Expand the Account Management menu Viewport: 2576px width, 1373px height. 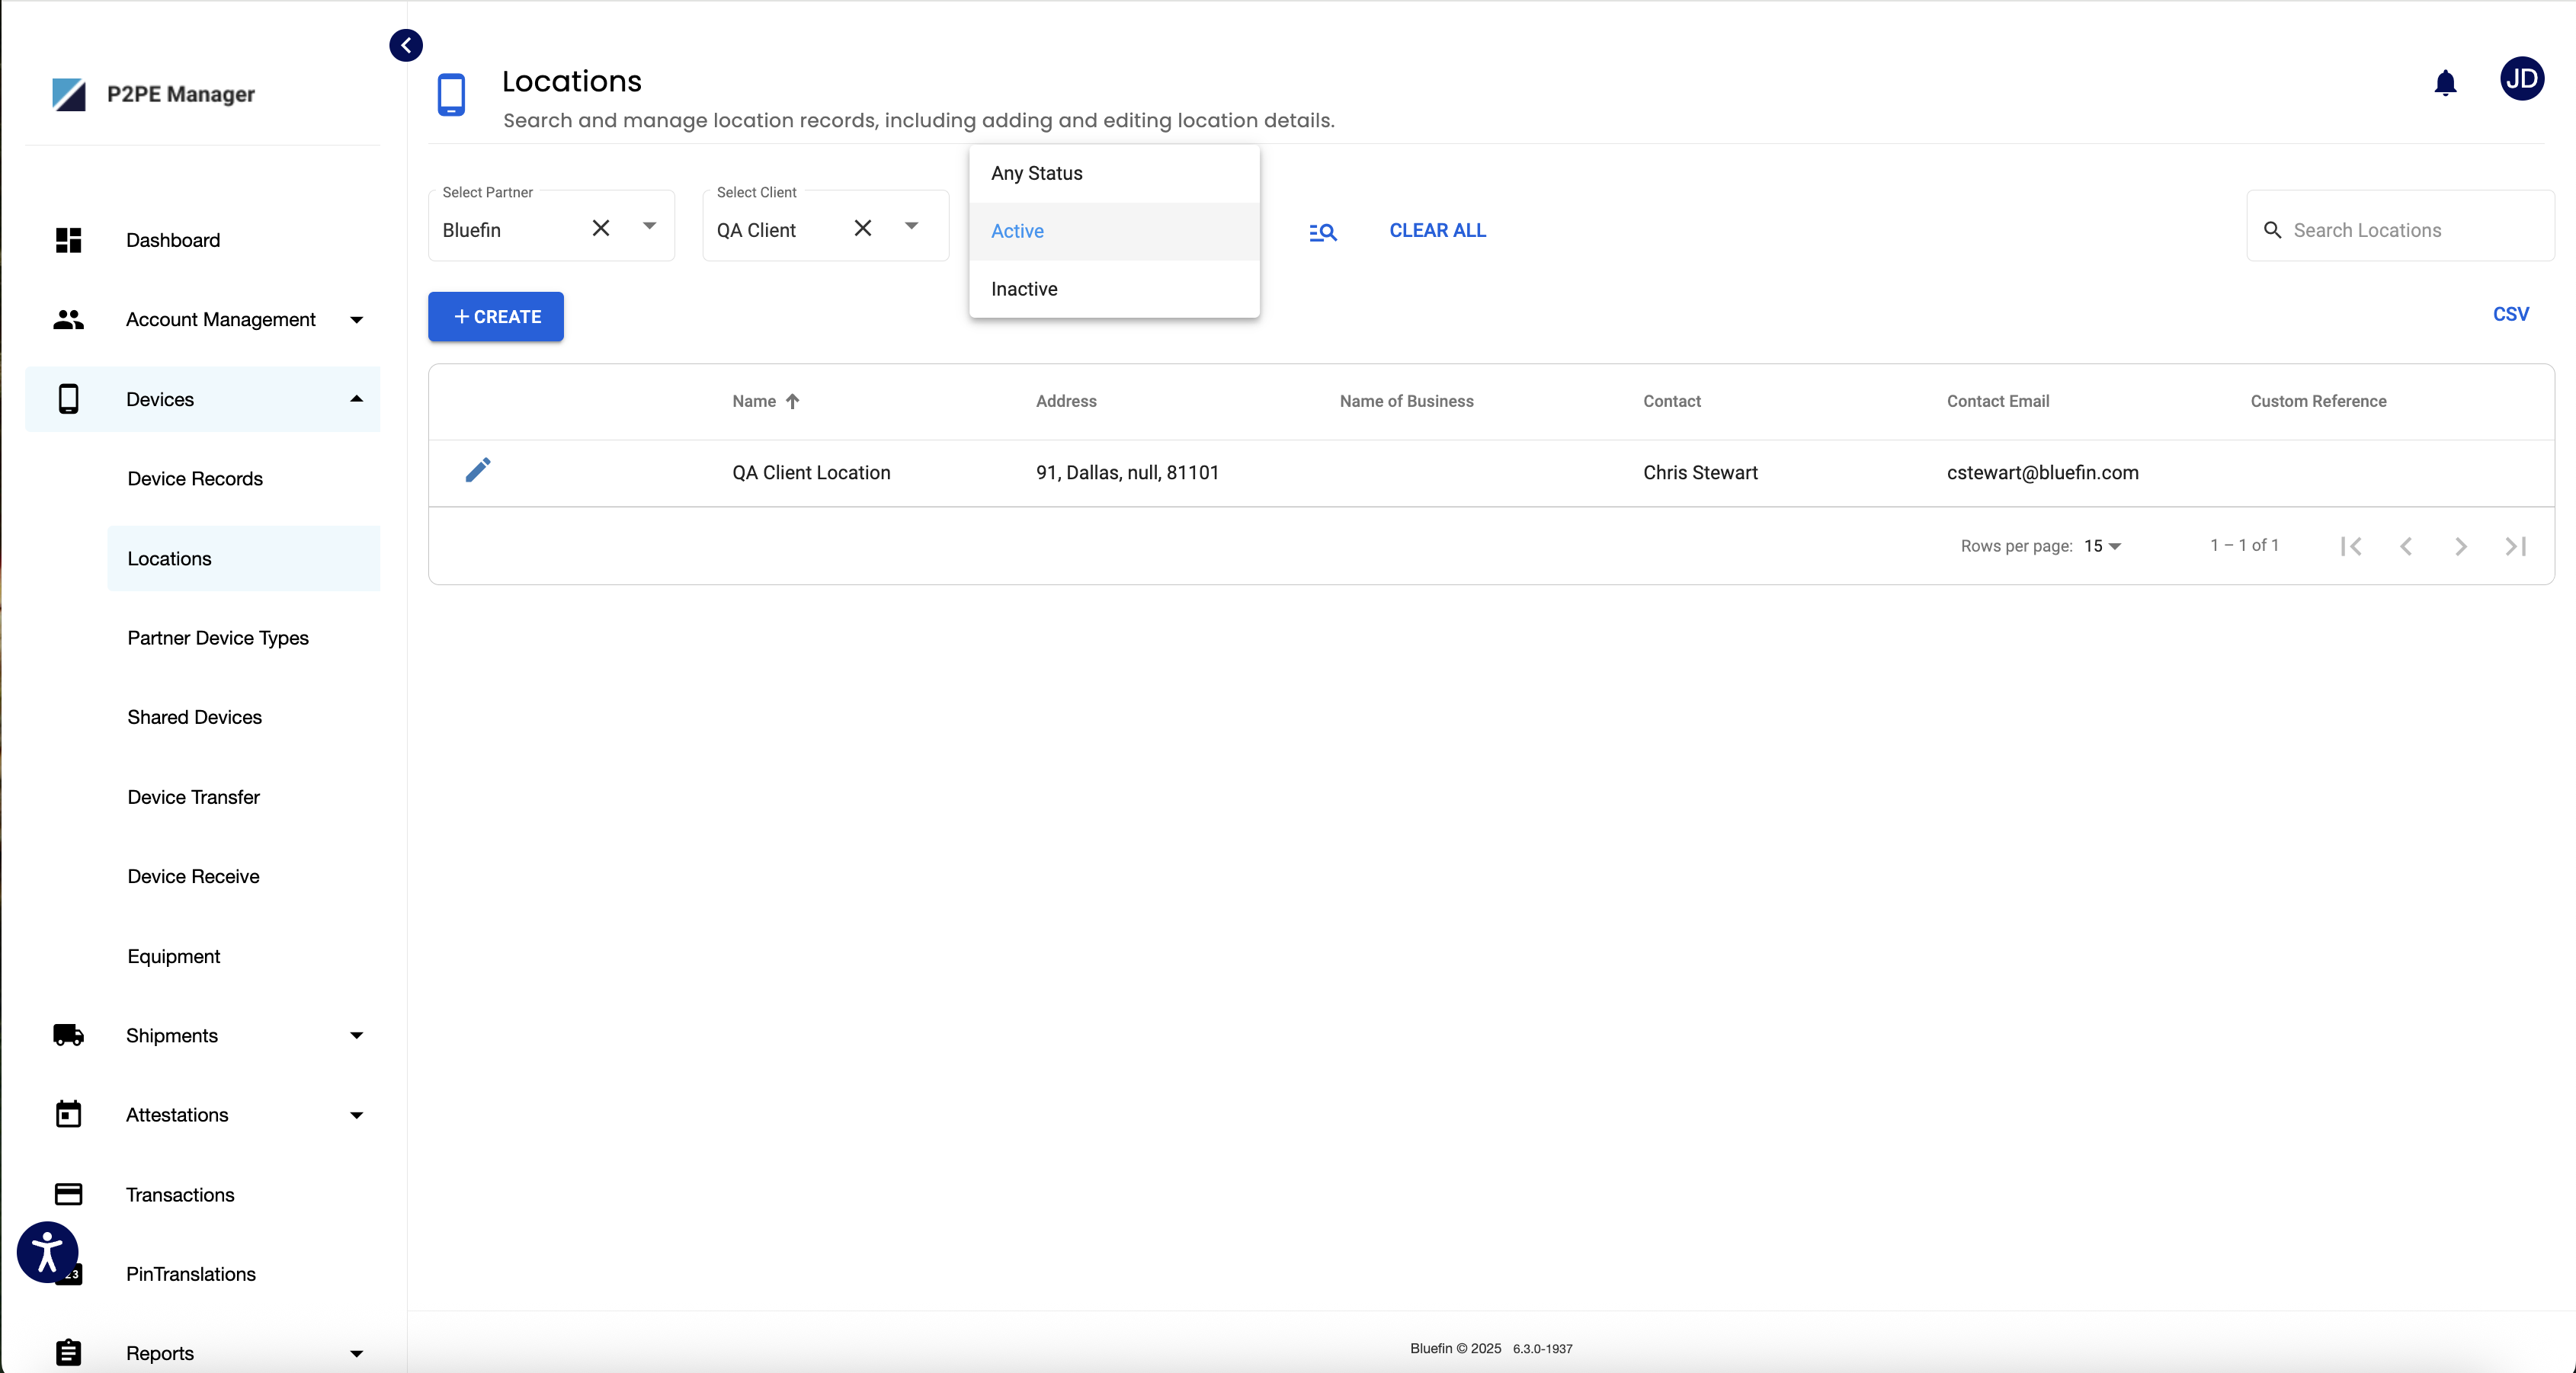click(x=220, y=320)
